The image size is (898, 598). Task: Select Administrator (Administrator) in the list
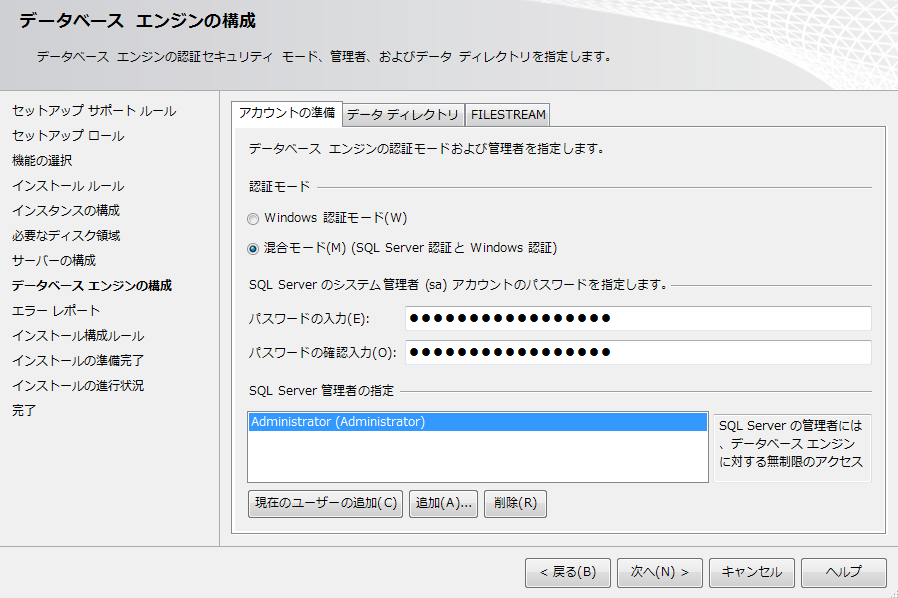pos(478,422)
